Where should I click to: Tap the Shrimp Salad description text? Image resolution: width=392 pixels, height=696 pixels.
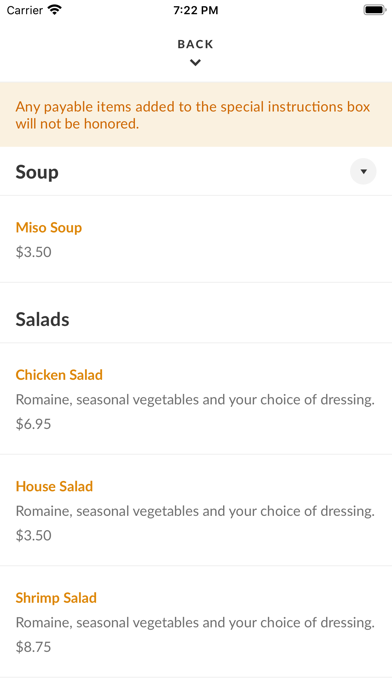click(x=195, y=622)
